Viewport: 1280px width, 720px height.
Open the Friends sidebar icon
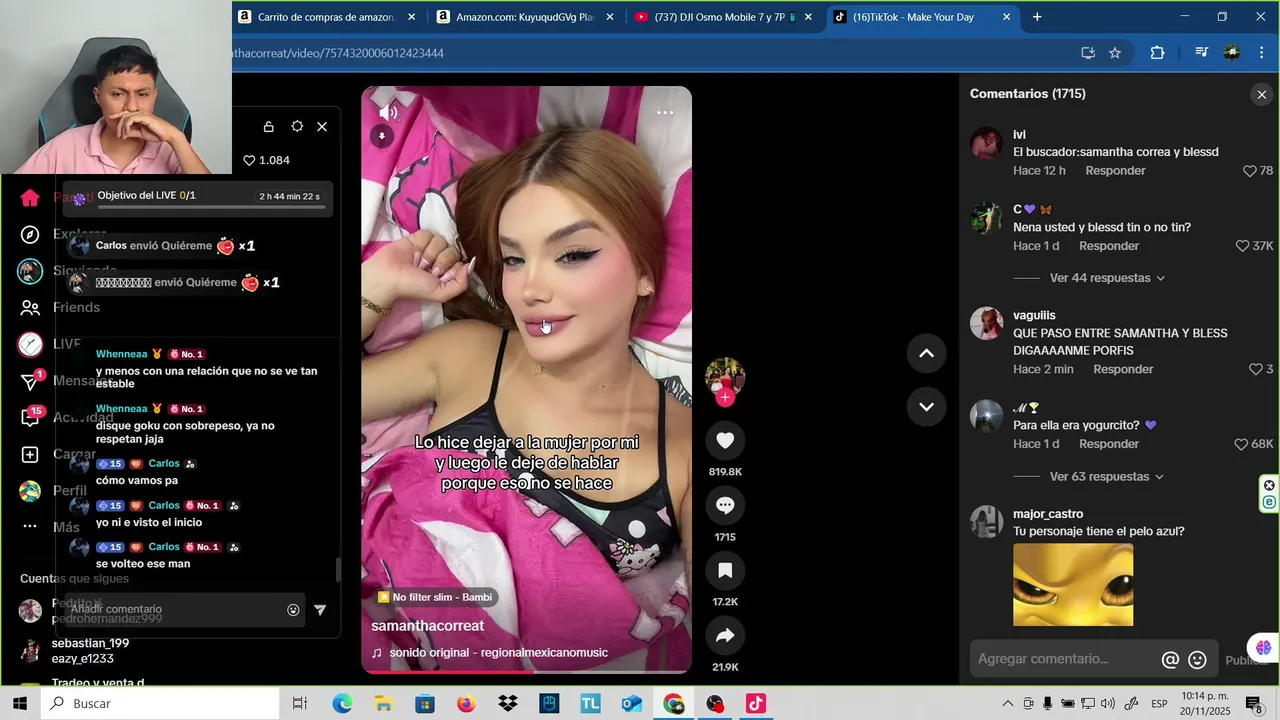(x=30, y=308)
